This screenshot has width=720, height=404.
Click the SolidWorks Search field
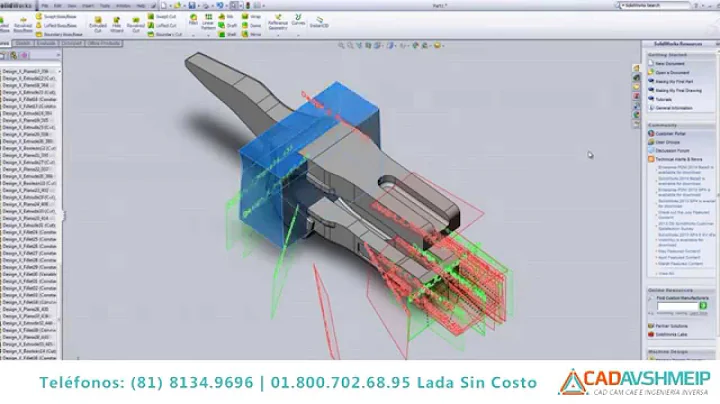655,6
